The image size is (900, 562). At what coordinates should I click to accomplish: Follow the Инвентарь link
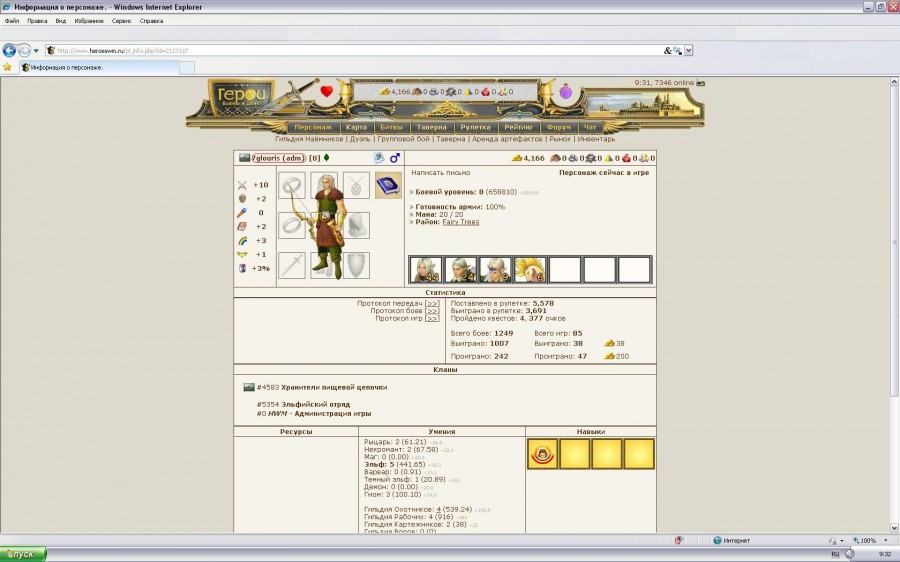(596, 139)
